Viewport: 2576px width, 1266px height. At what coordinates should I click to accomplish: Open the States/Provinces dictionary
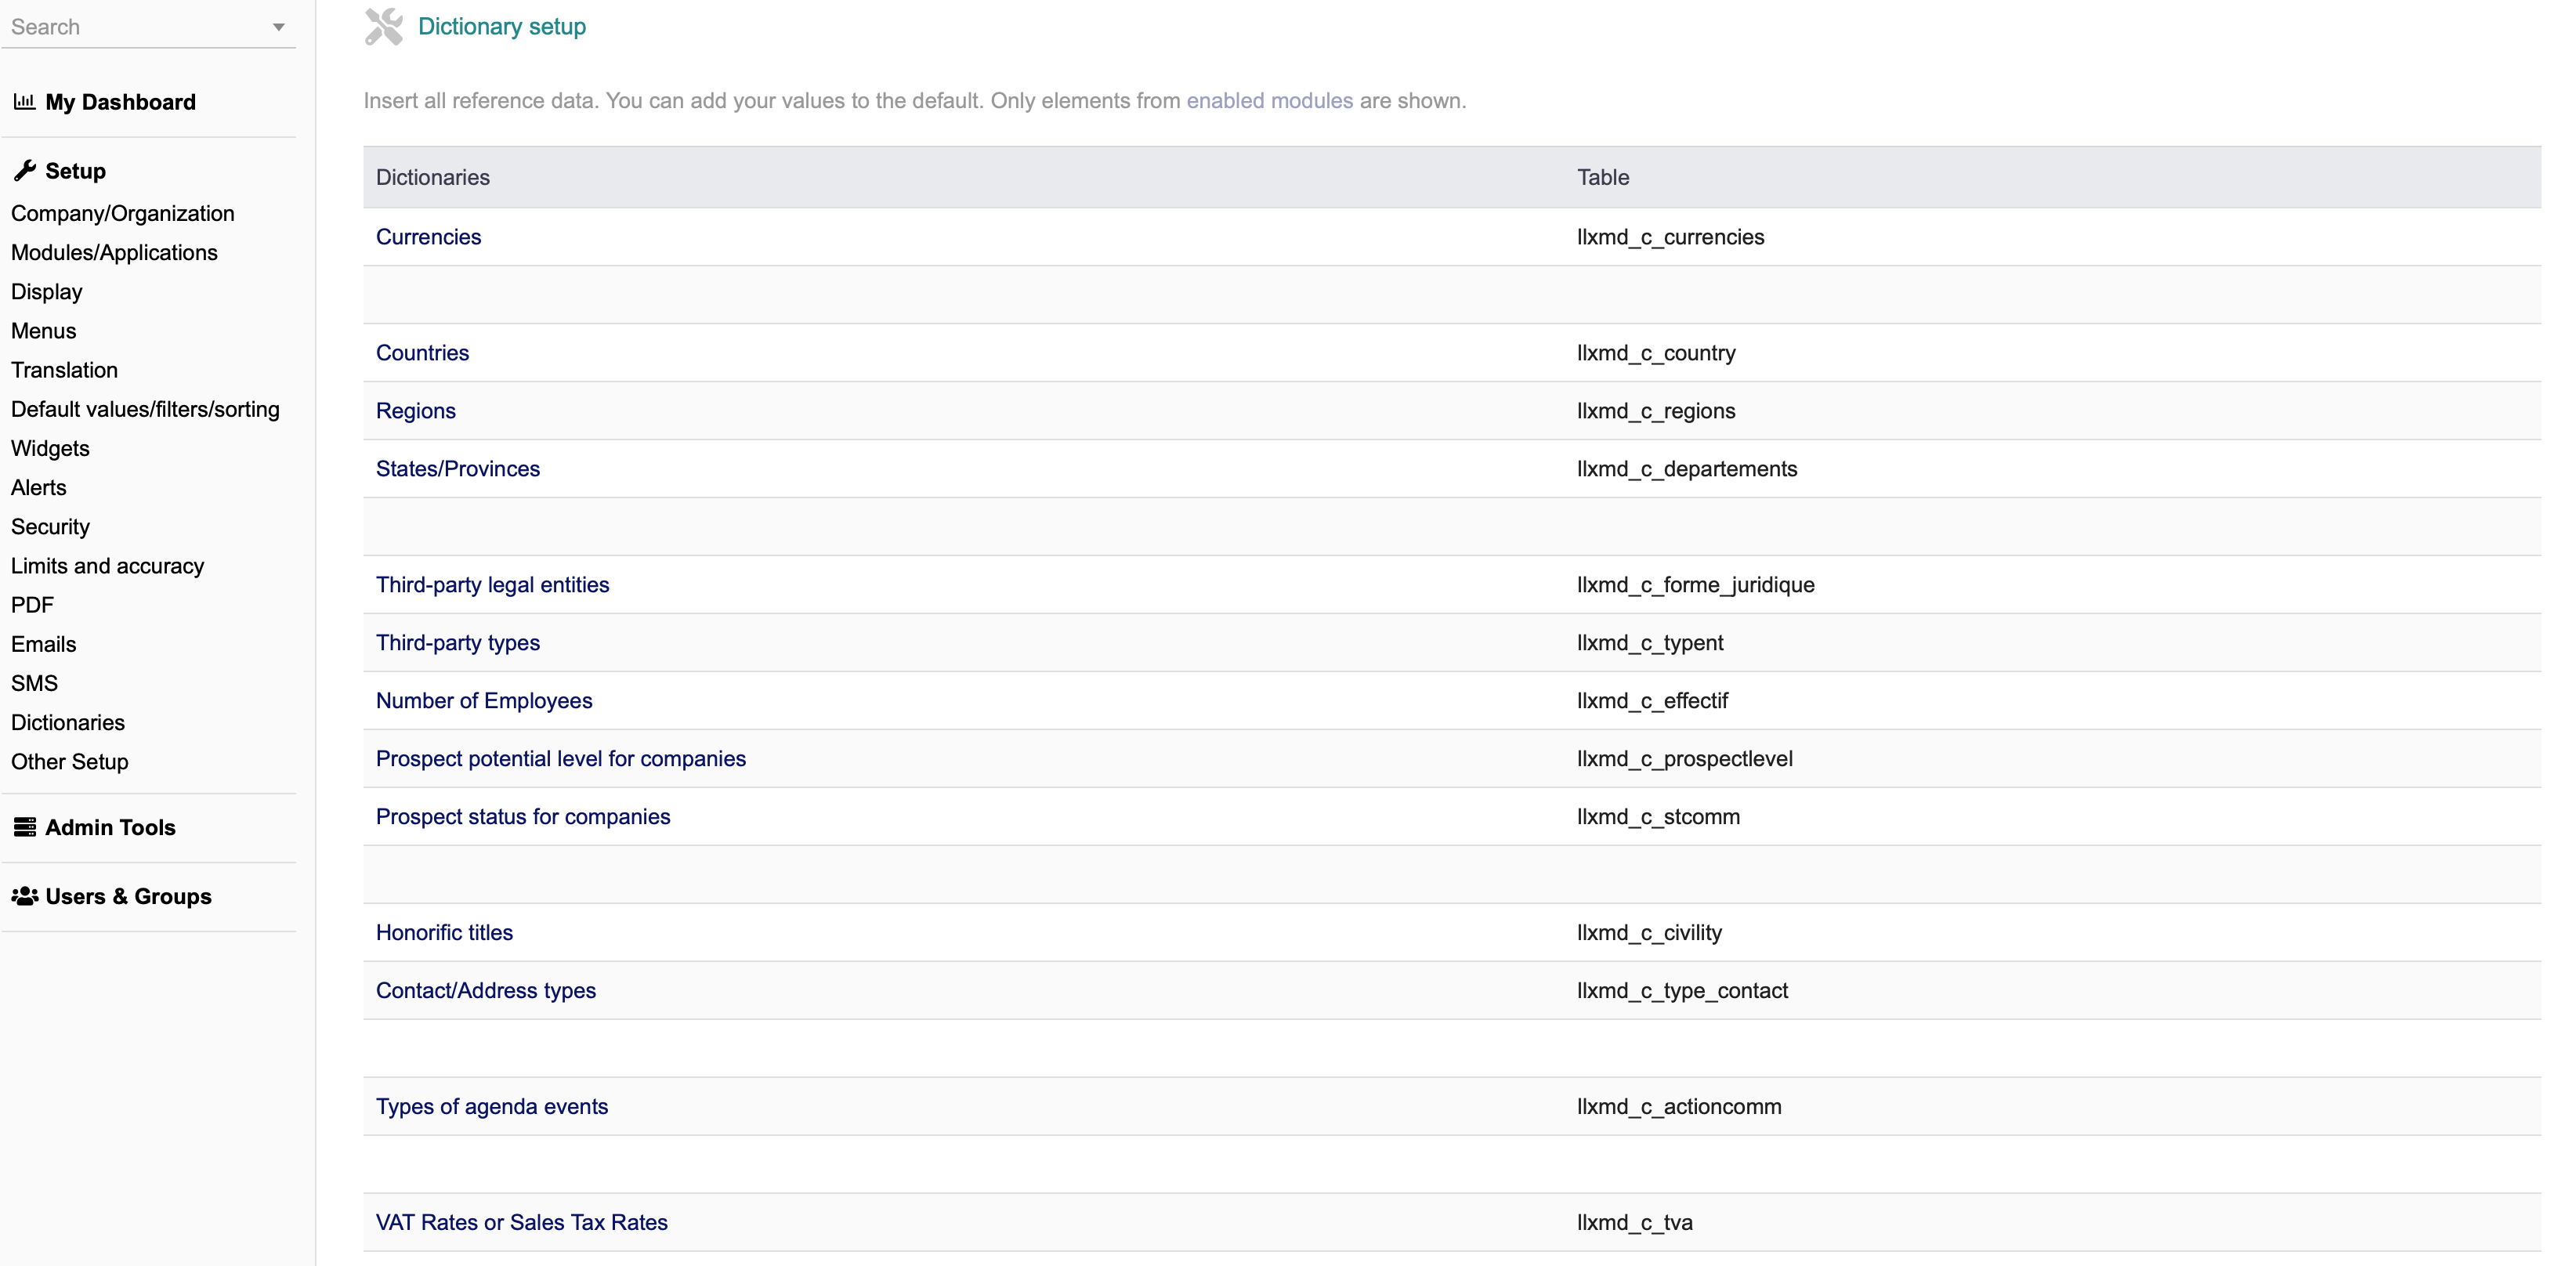pos(458,468)
